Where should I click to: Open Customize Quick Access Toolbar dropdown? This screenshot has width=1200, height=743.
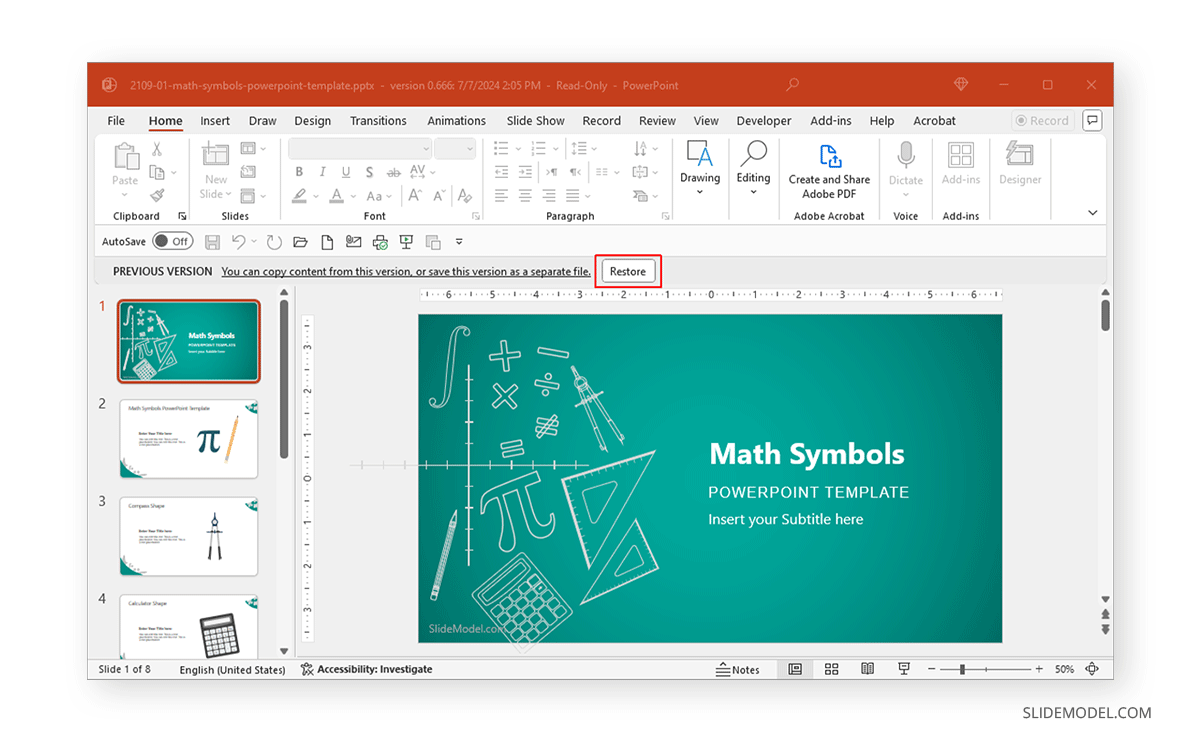point(459,242)
